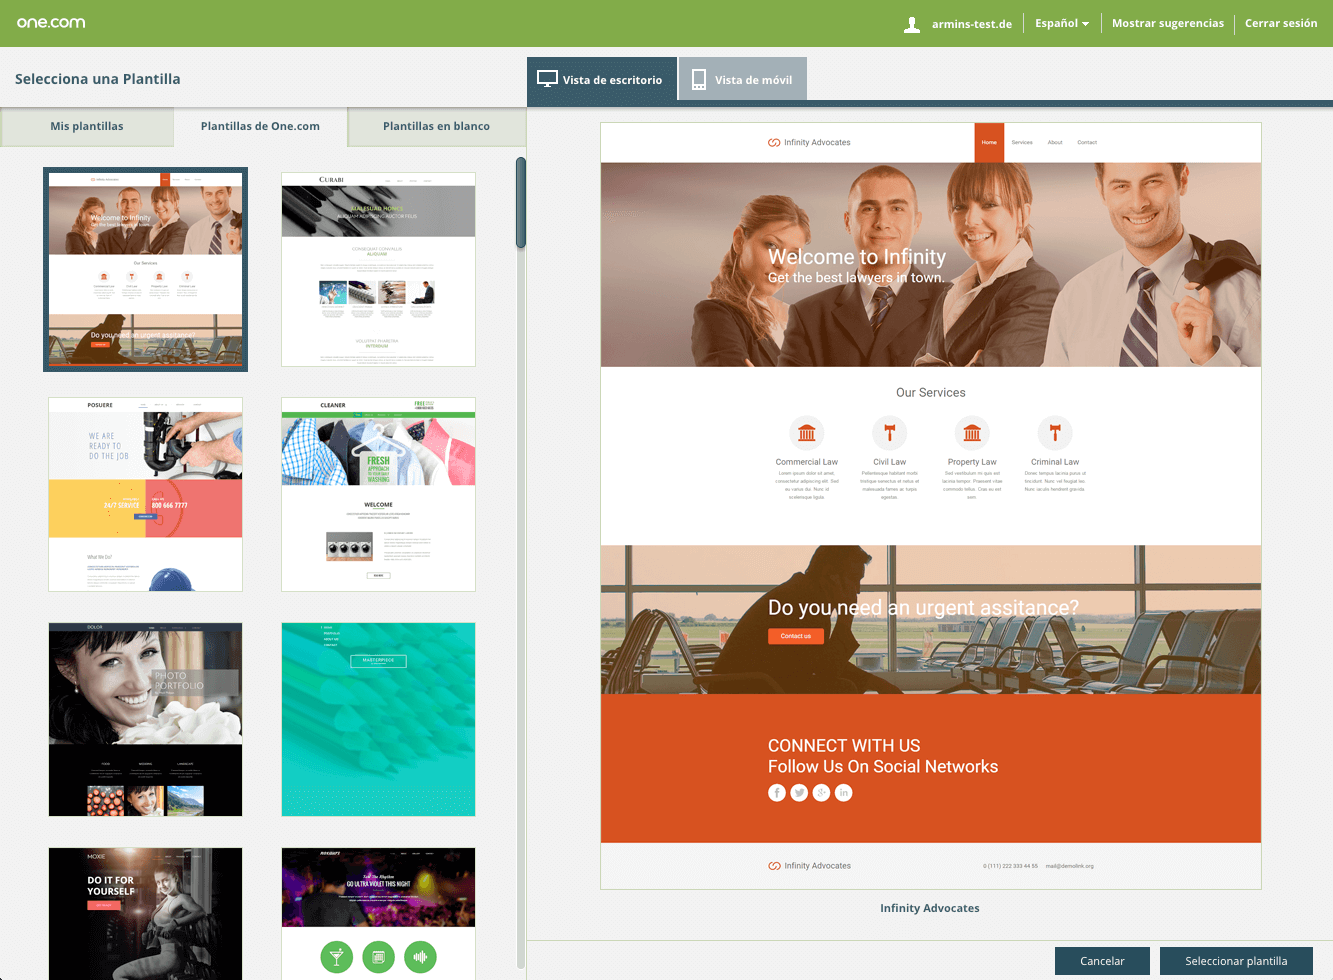
Task: Click footer email mail@demolink.org
Action: [x=1070, y=866]
